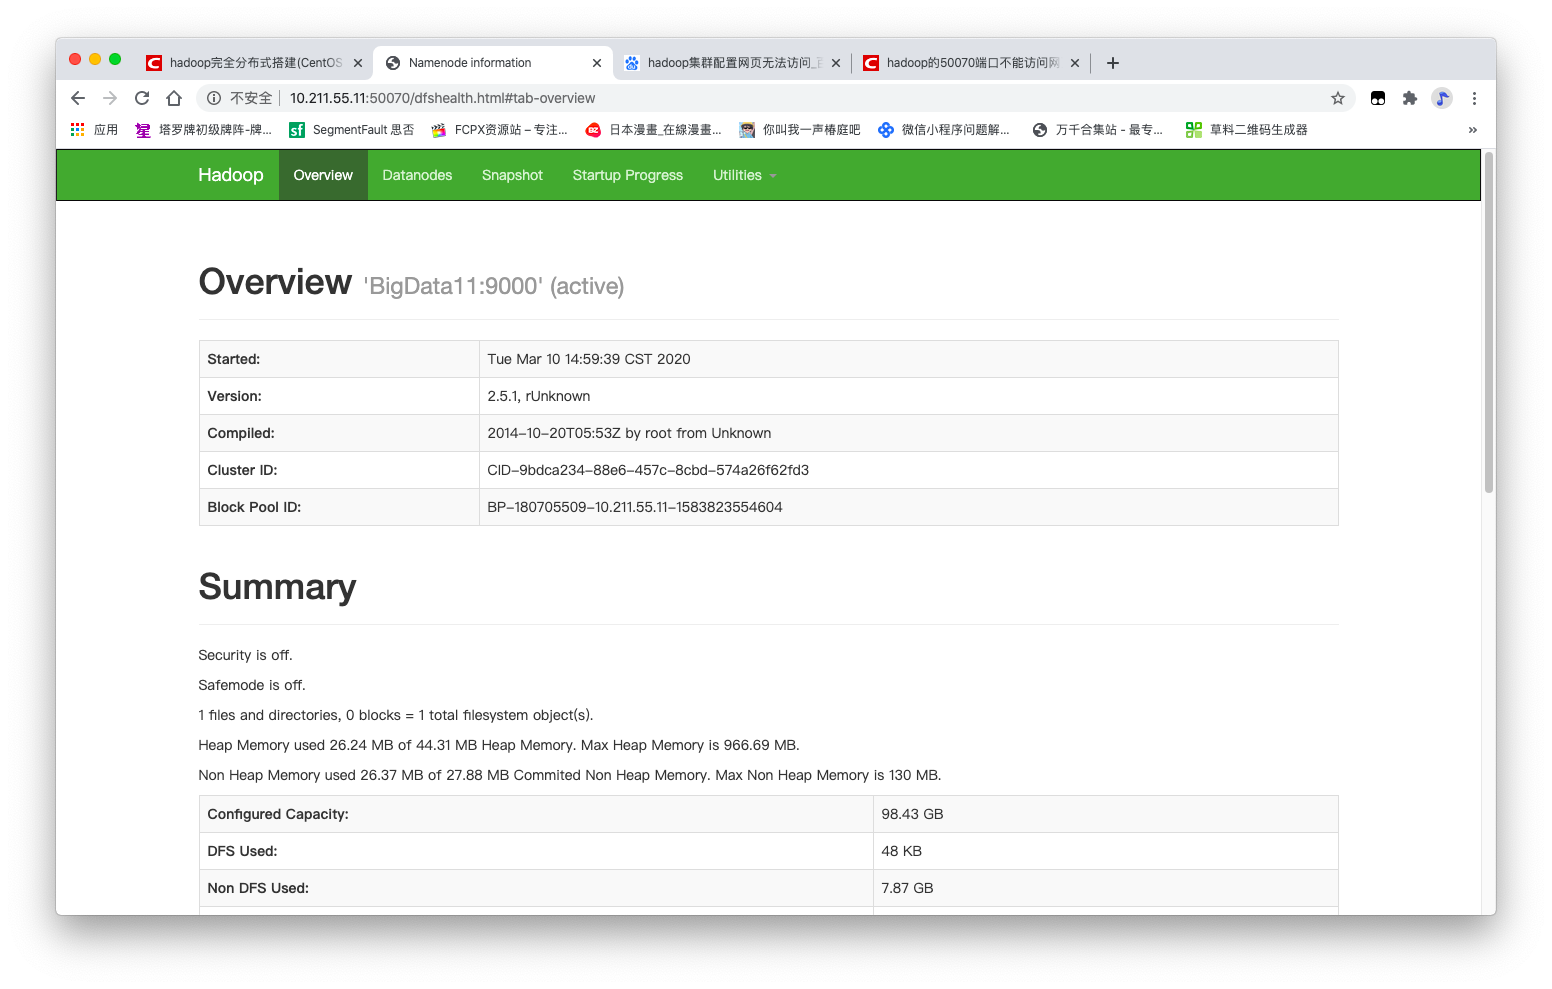Click the Compiled value 2014-10-20T05:53Z
This screenshot has width=1552, height=989.
pyautogui.click(x=629, y=433)
